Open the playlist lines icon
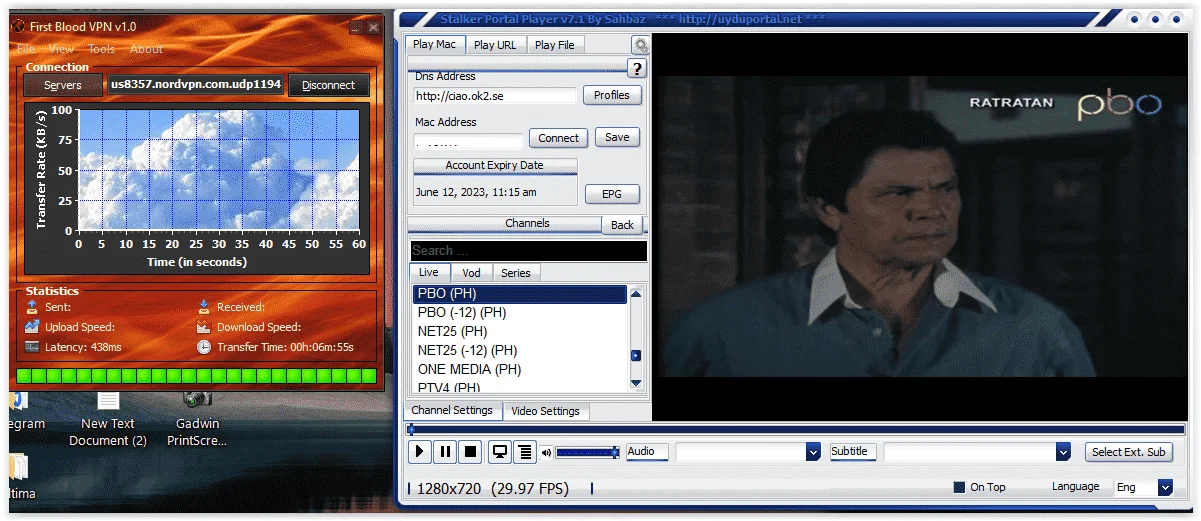 coord(525,452)
